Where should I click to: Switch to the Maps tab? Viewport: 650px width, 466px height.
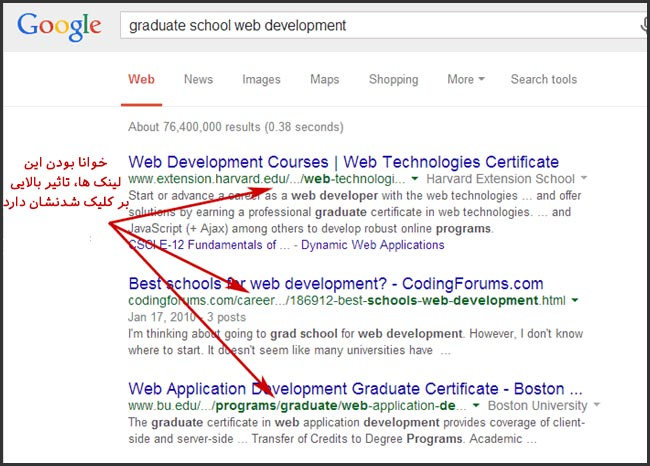click(325, 79)
